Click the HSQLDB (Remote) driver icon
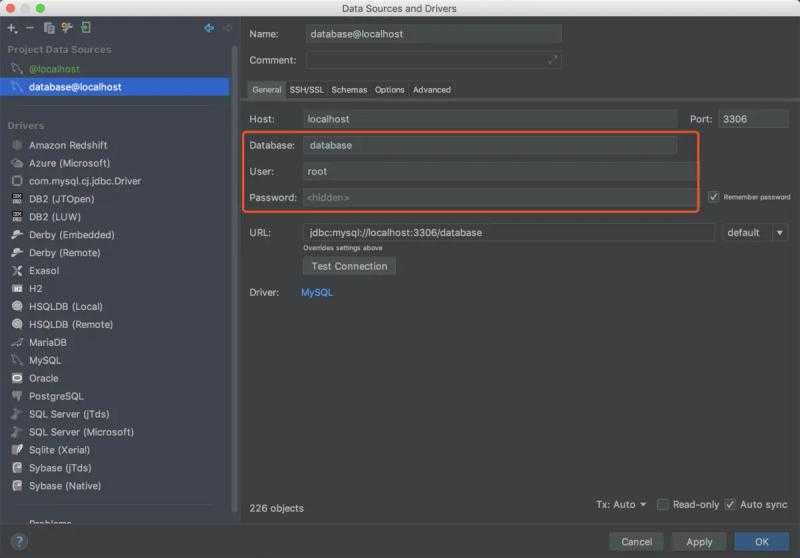 pyautogui.click(x=17, y=324)
